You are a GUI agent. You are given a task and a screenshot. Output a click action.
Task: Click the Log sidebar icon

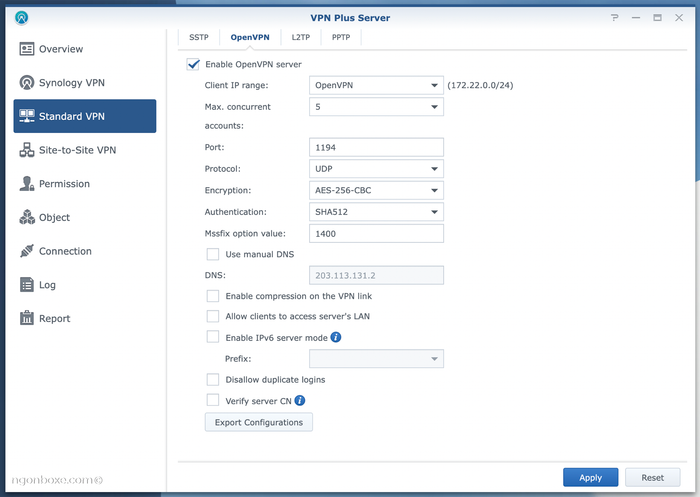point(27,285)
